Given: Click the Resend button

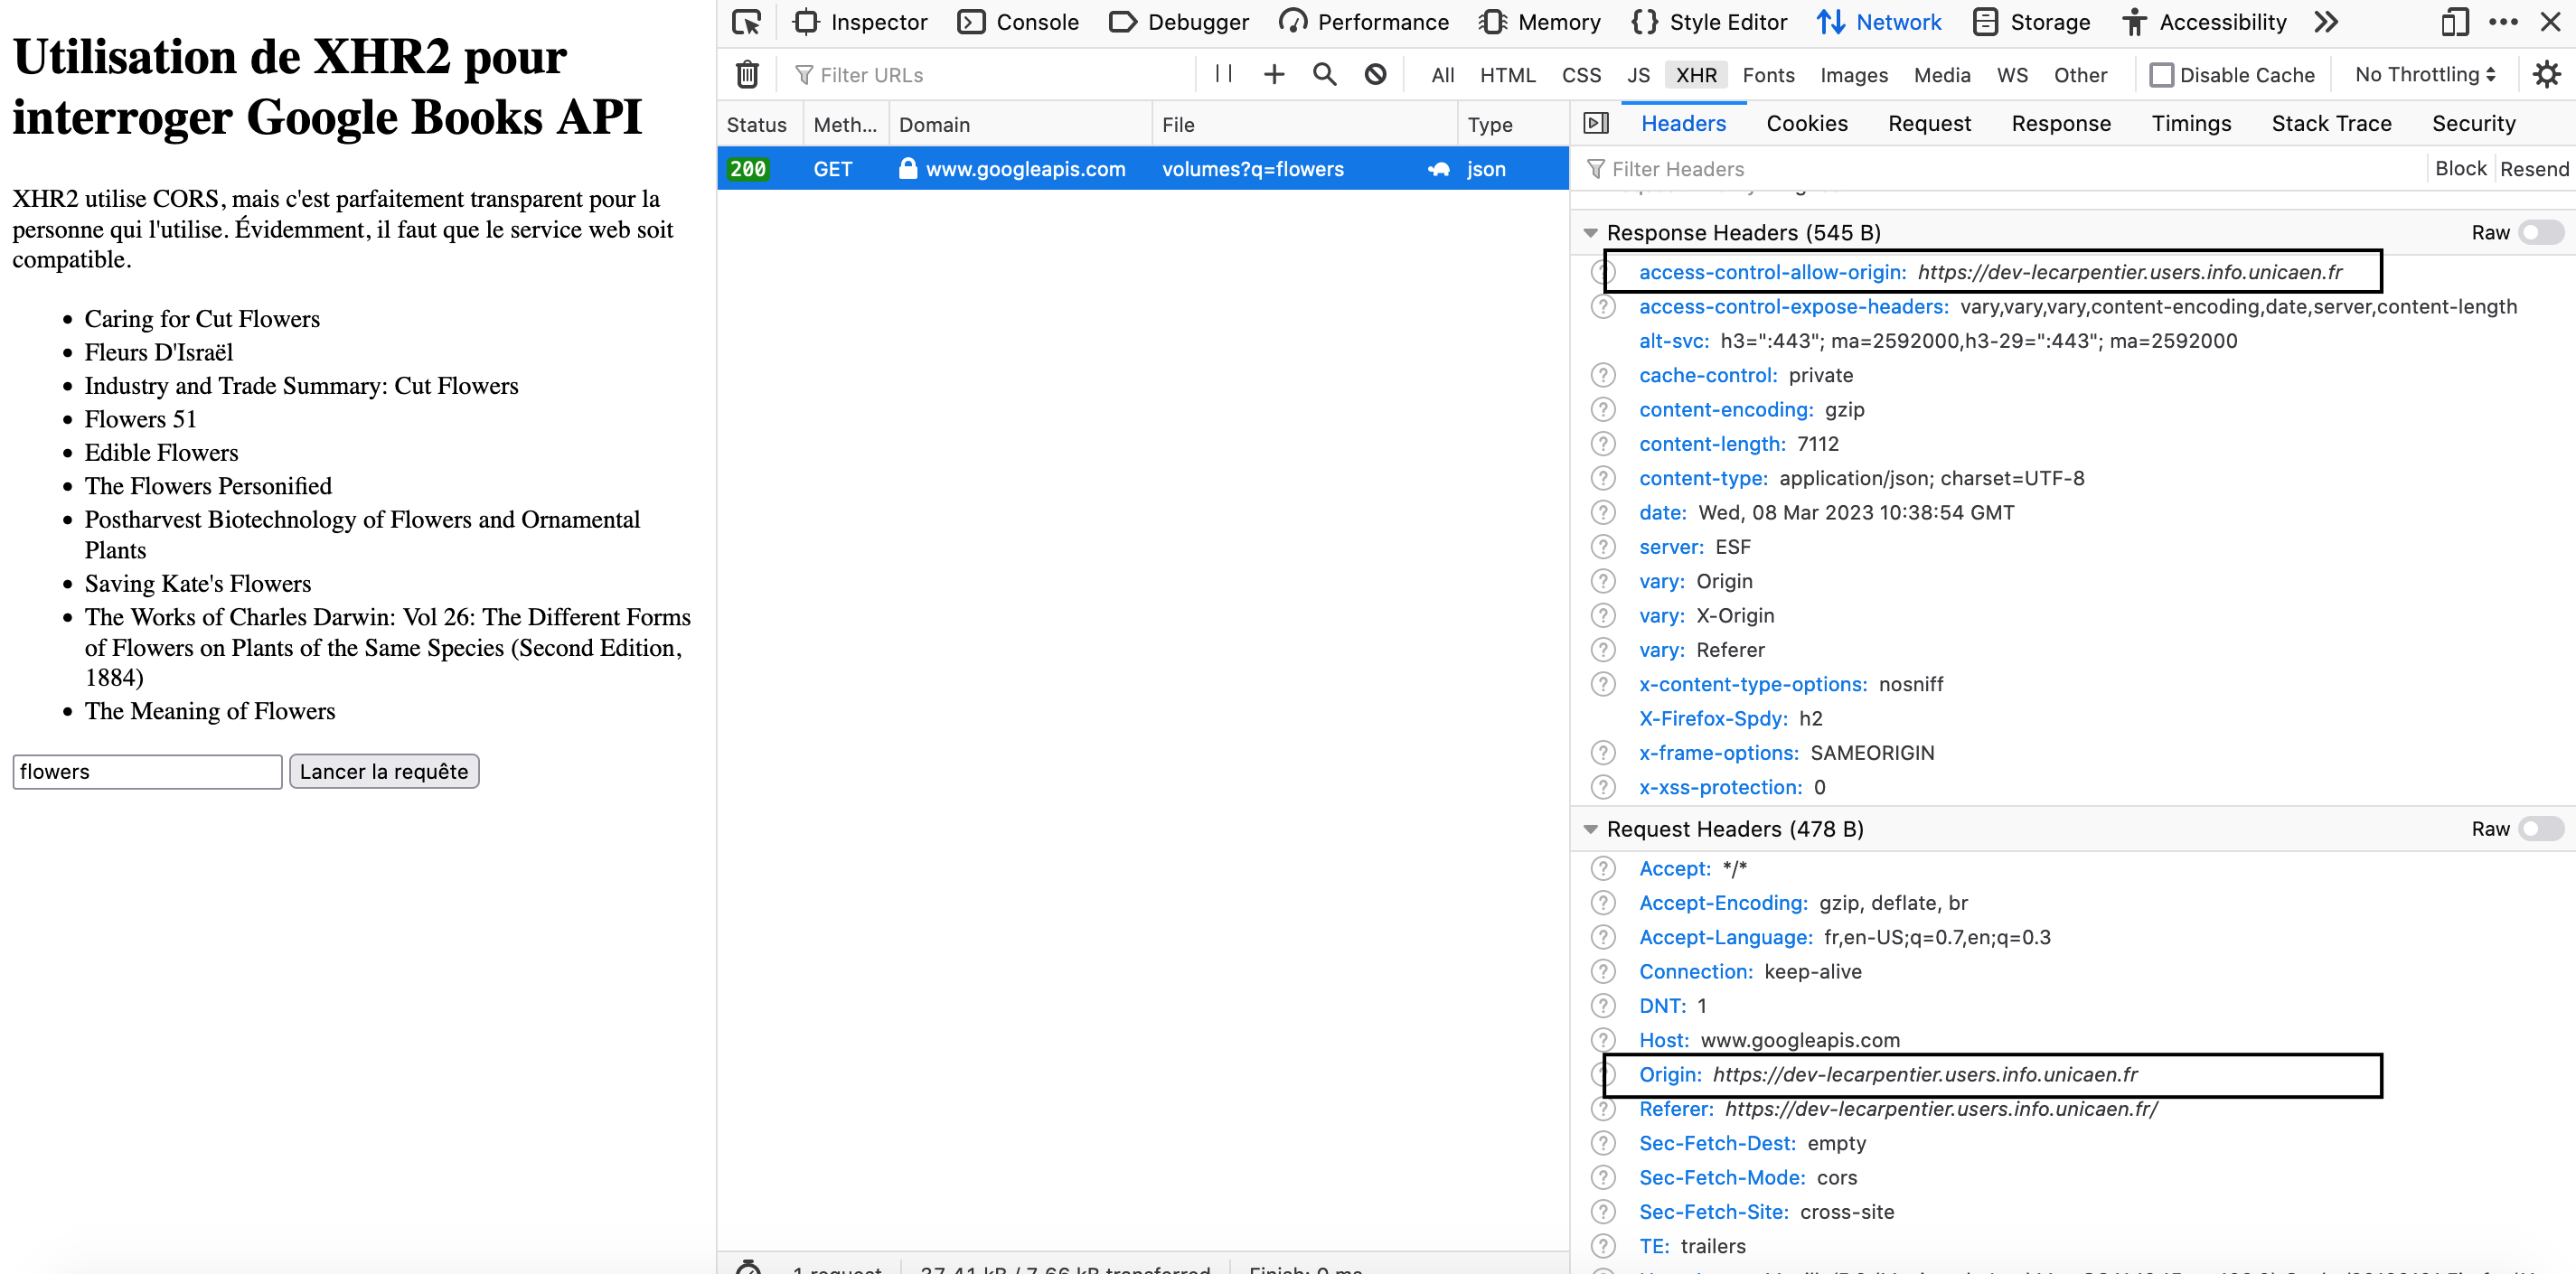Looking at the screenshot, I should tap(2534, 169).
